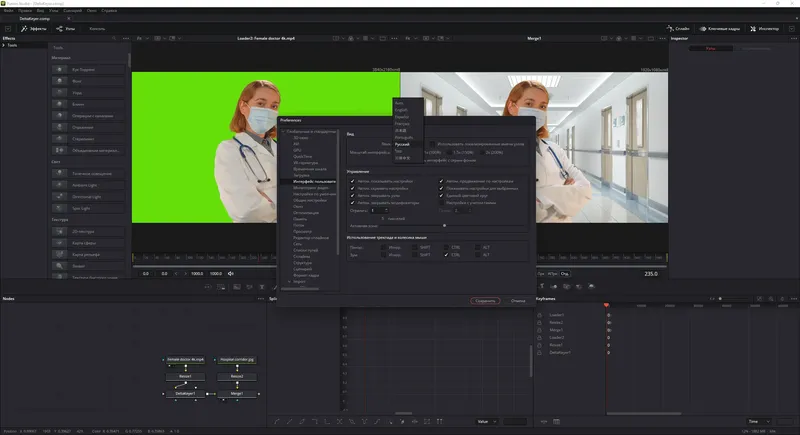Select the Merge1 node in node graph
800x435 pixels.
(237, 394)
